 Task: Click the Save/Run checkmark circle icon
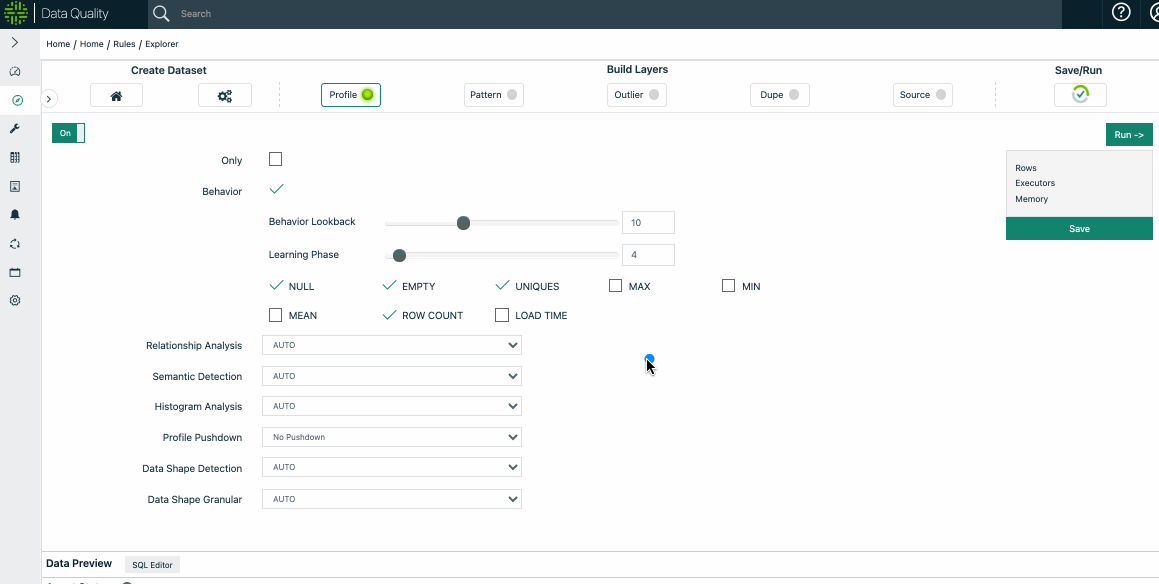[1080, 94]
